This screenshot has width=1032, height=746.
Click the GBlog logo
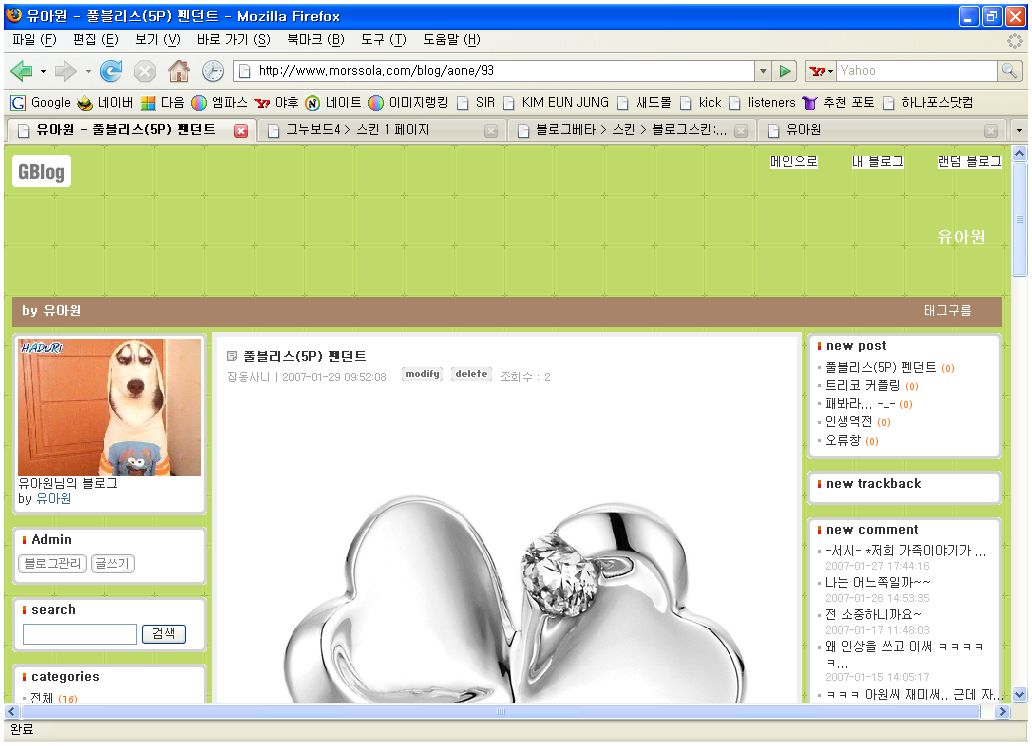click(41, 172)
